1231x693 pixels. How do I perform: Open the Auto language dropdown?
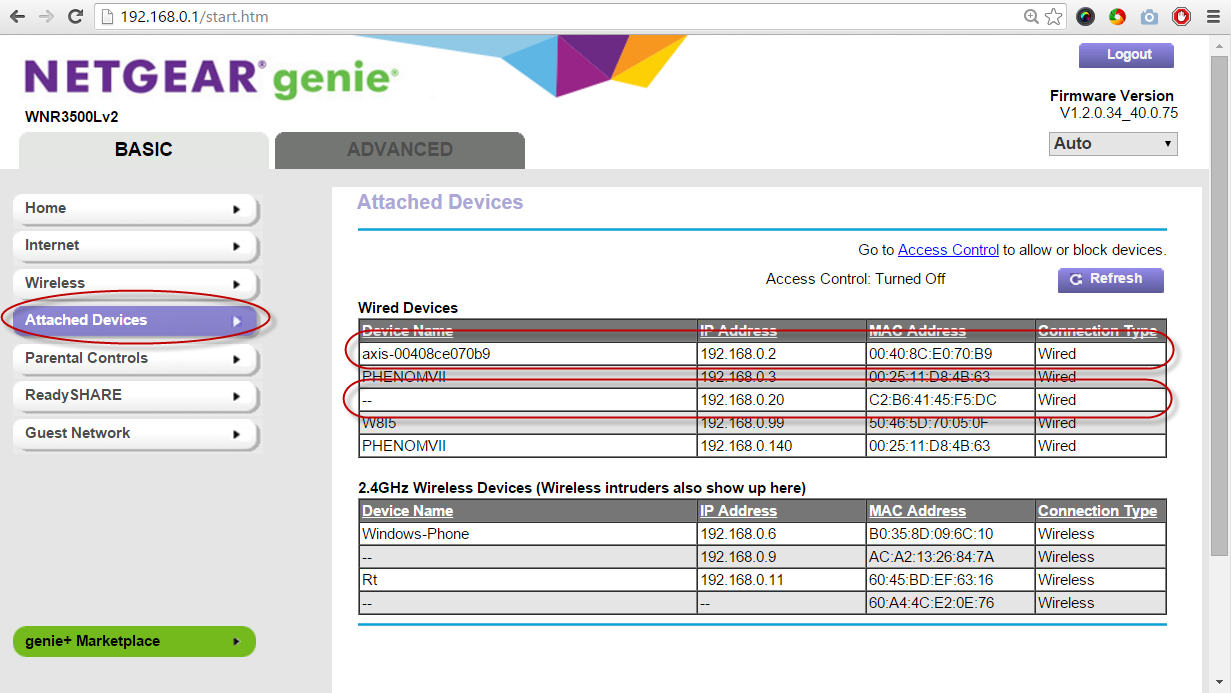coord(1113,144)
